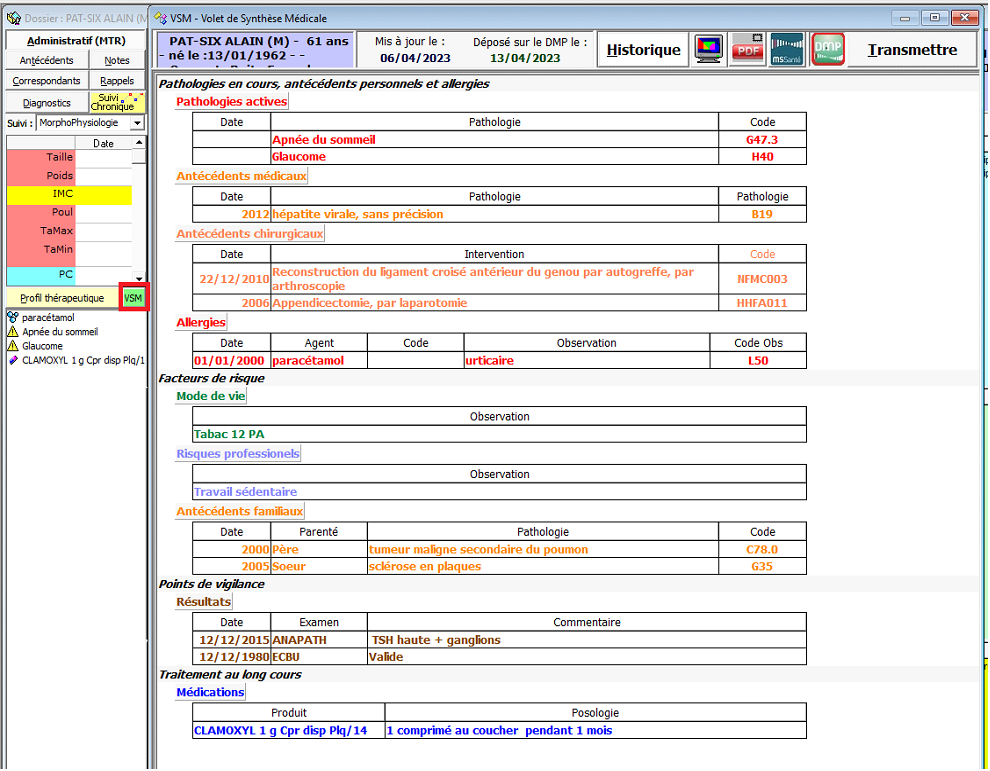Select CLAMOXYL 1 g entry in left list
990x771 pixels.
[83, 361]
